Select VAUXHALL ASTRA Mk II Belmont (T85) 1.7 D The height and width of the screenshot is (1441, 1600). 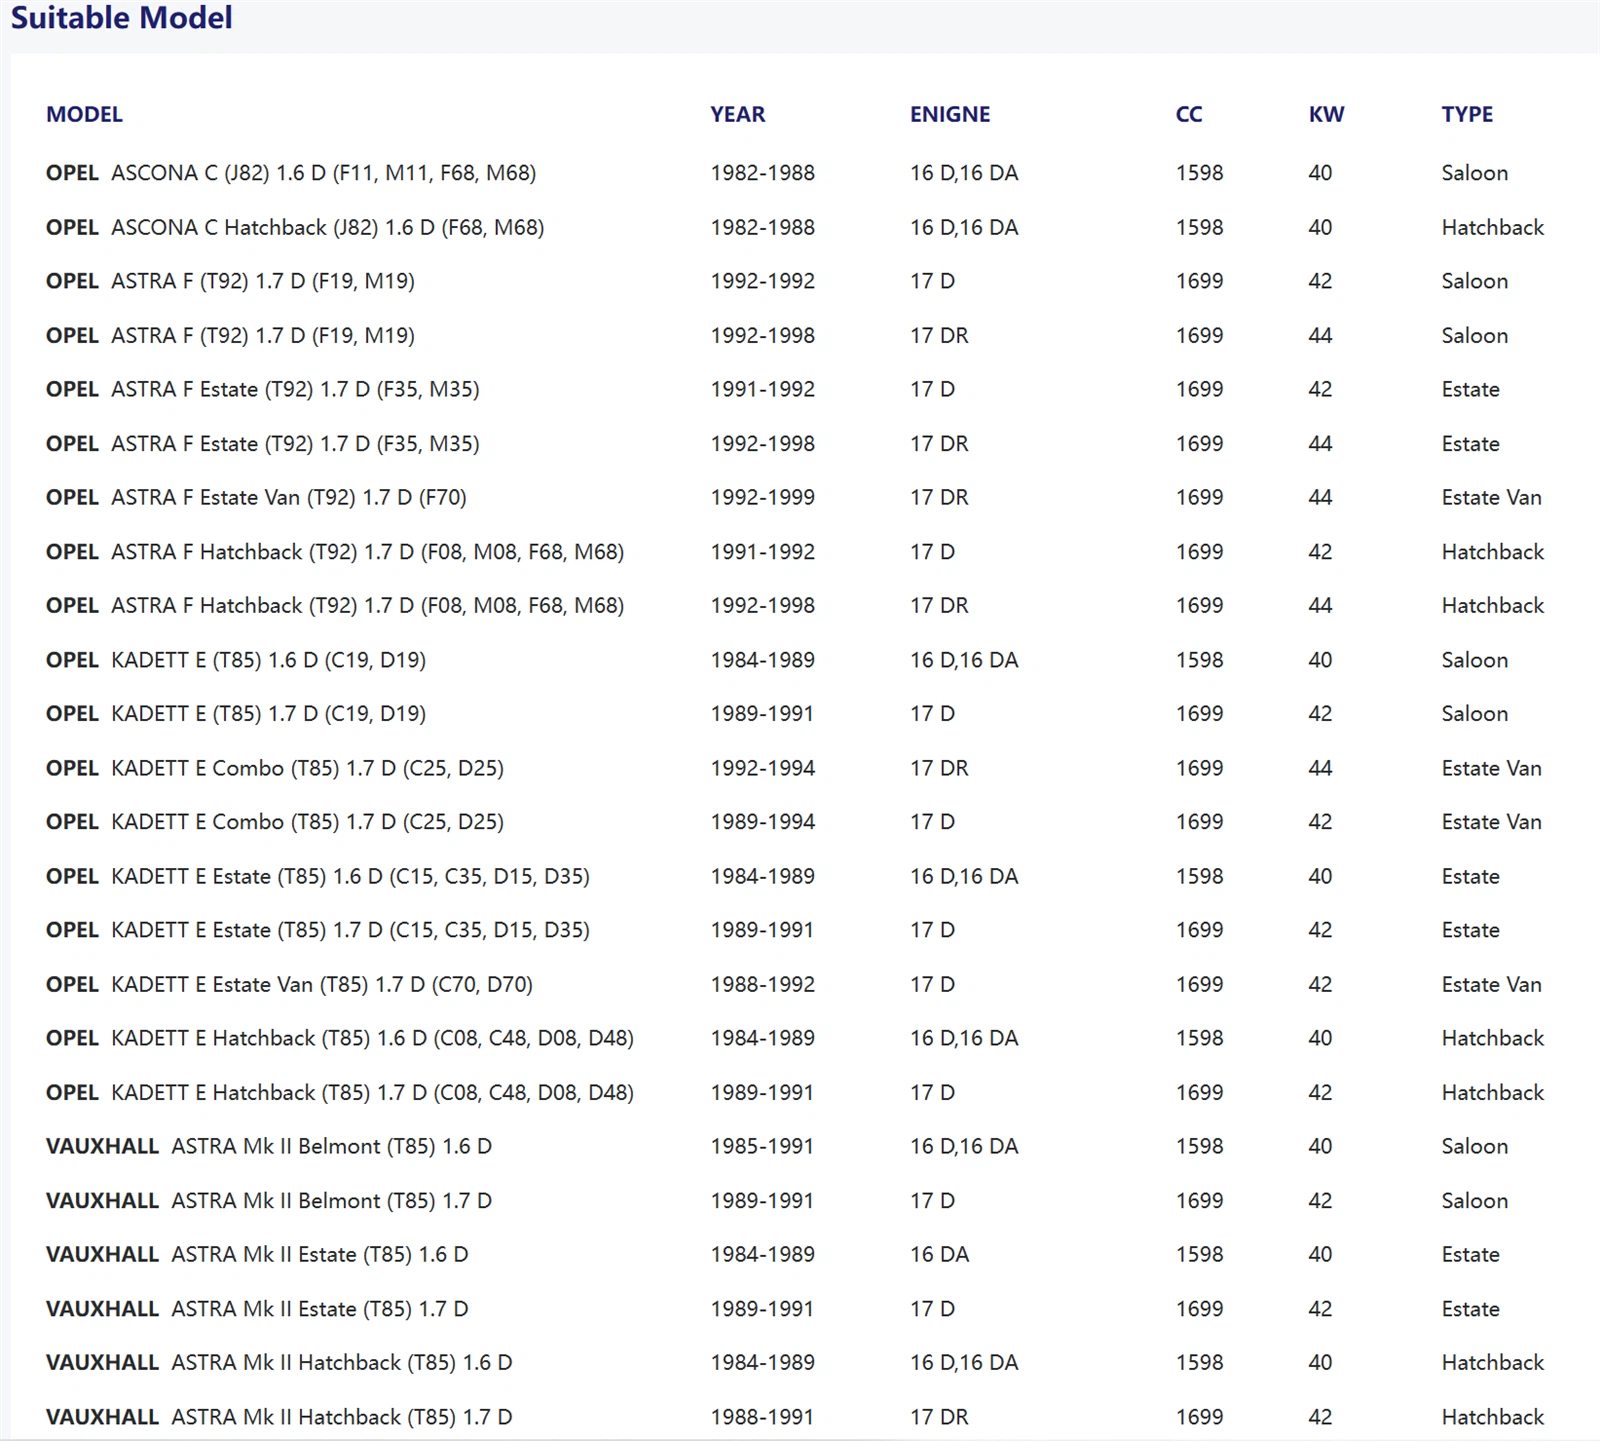point(269,1200)
